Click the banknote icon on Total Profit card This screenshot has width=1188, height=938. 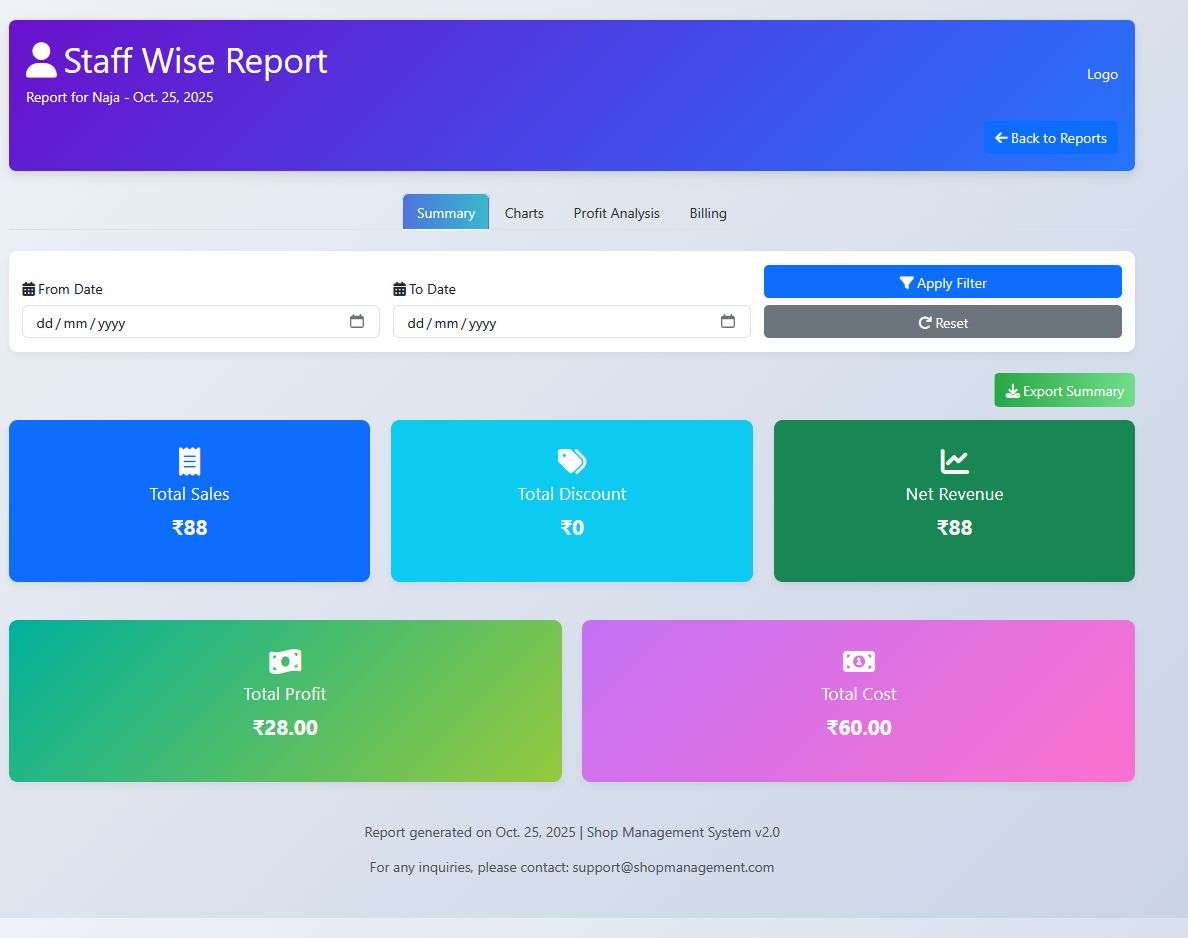[x=285, y=661]
